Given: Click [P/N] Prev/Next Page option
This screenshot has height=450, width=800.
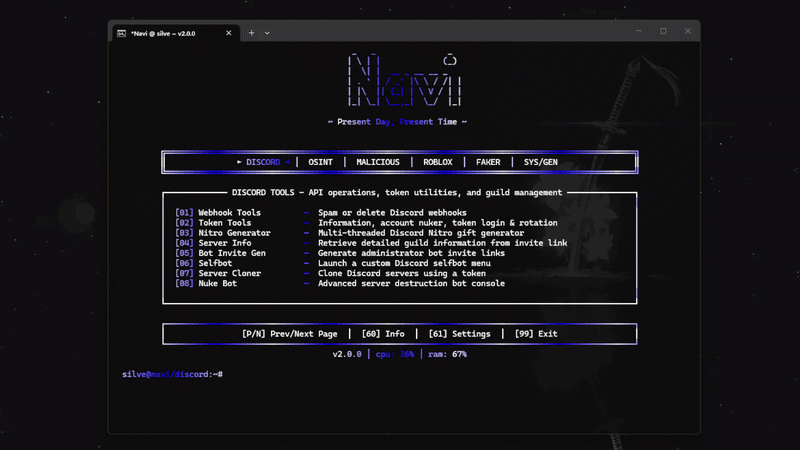Looking at the screenshot, I should coord(290,334).
